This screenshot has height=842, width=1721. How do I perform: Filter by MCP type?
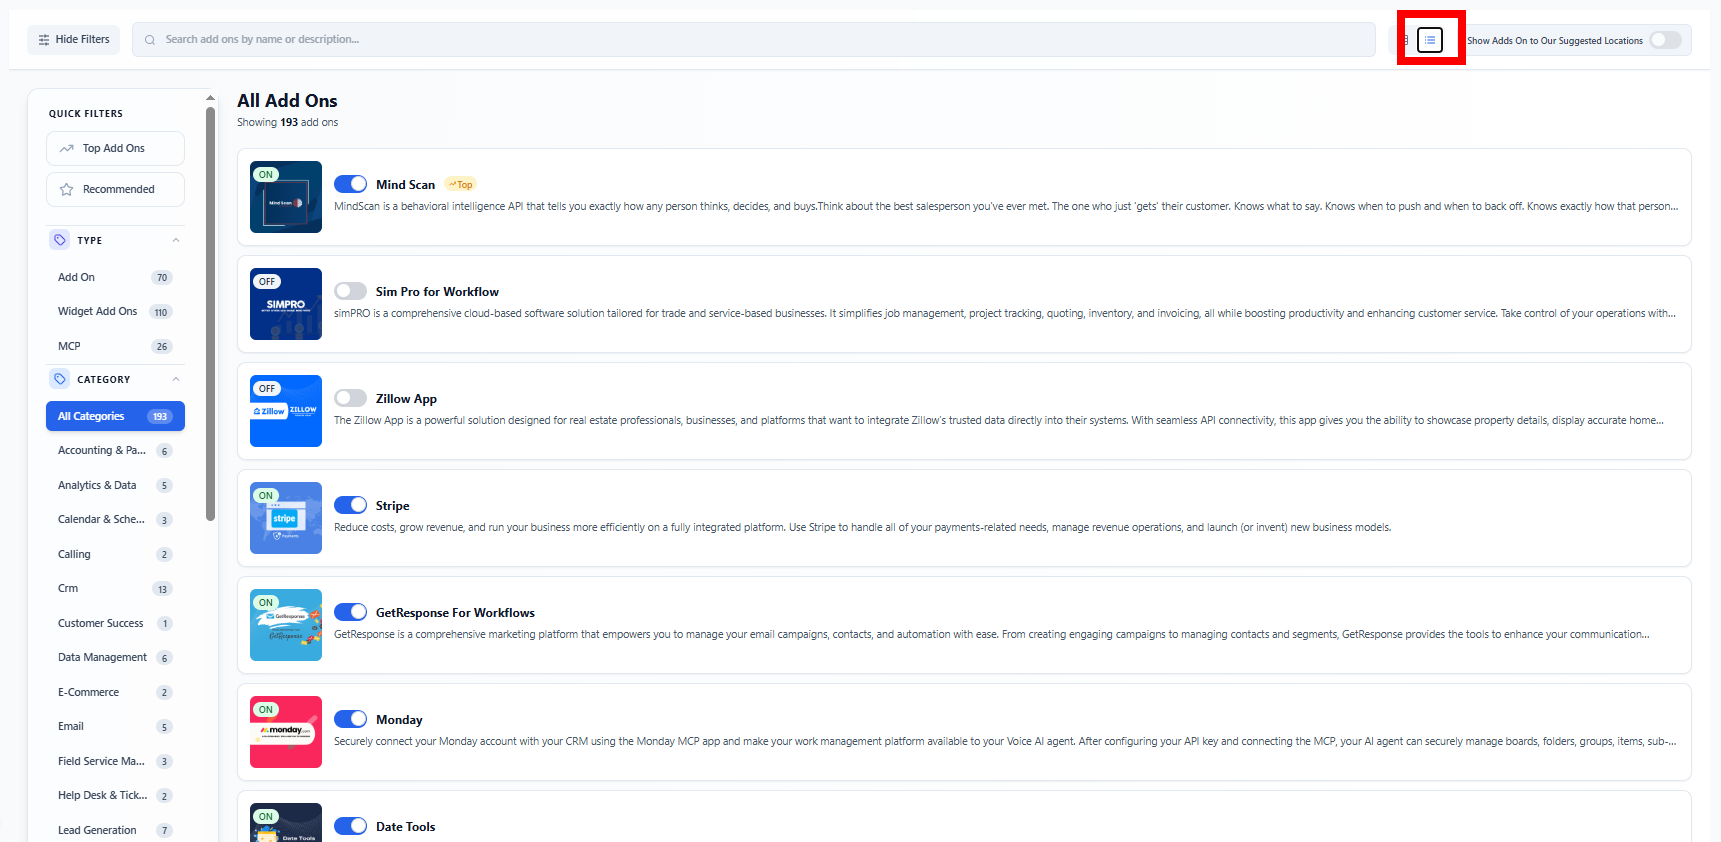tap(115, 346)
